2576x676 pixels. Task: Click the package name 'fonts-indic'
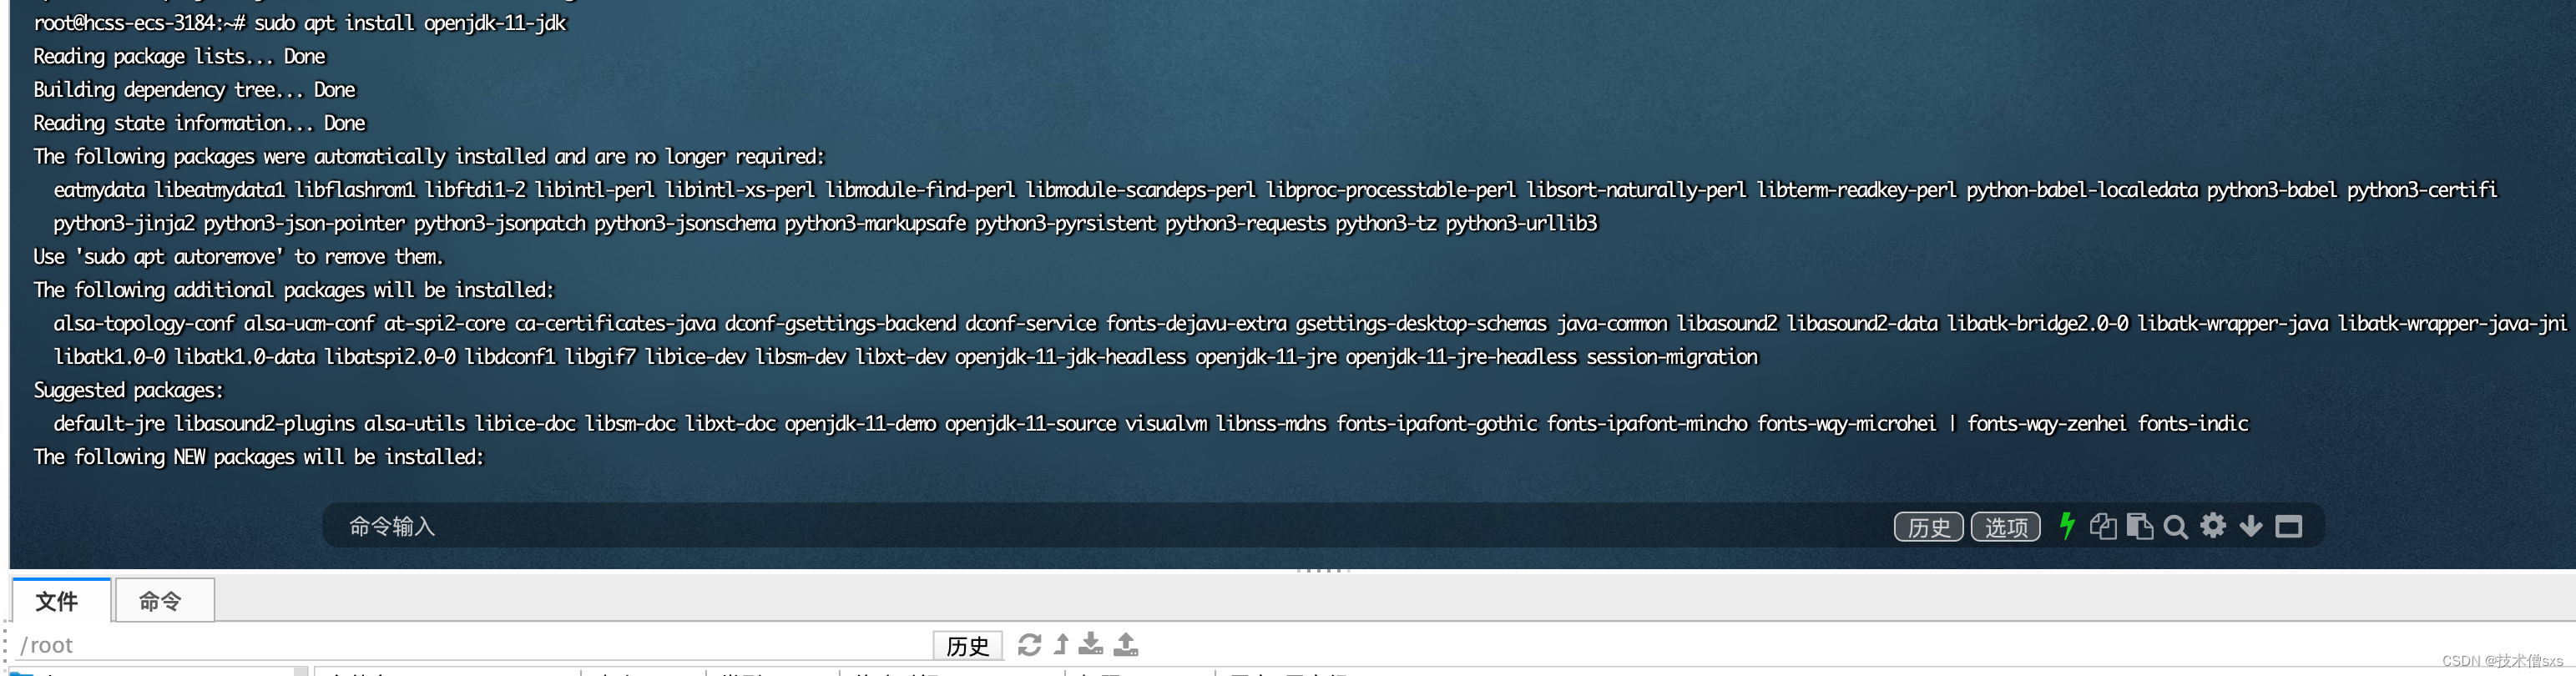tap(2192, 424)
